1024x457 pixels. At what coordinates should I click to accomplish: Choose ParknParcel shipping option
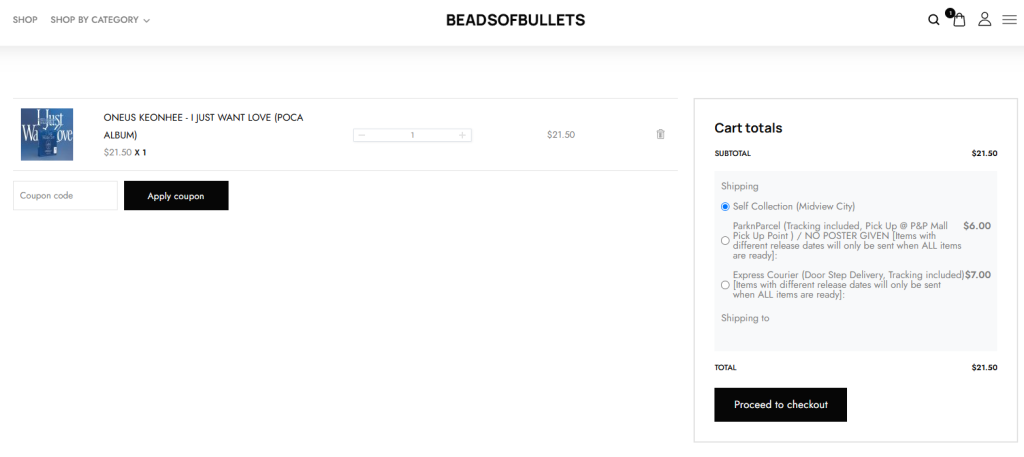pos(725,240)
